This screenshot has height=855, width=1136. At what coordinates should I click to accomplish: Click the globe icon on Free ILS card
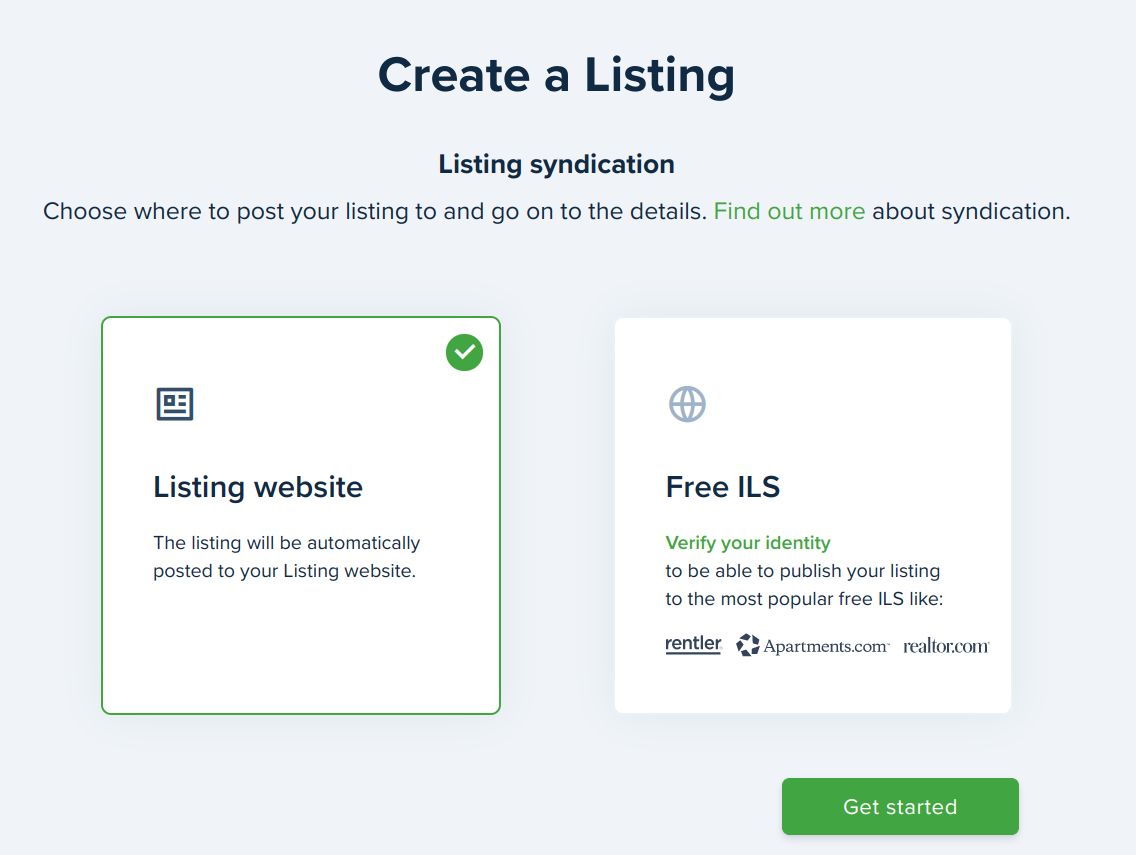687,404
